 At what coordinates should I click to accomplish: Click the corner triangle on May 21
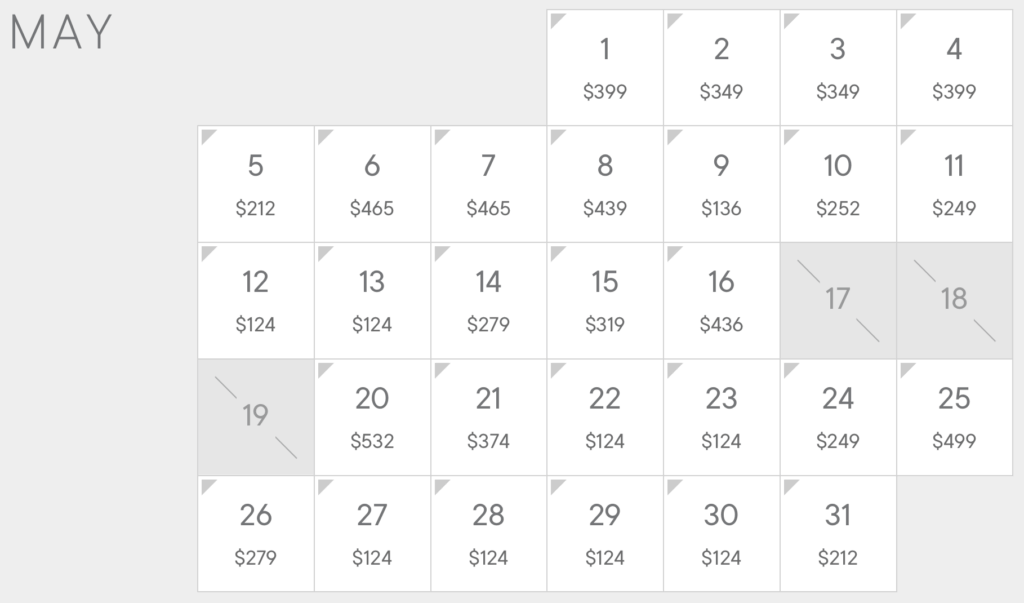tap(441, 370)
